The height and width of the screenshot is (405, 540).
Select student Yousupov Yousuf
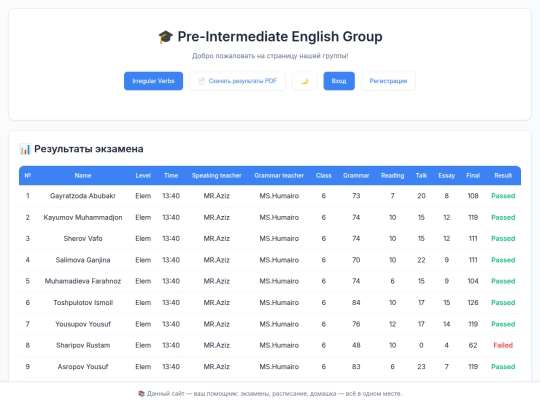pyautogui.click(x=83, y=324)
